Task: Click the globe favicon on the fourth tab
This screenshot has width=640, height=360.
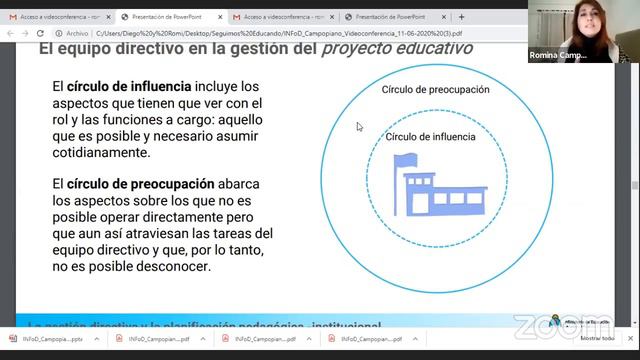Action: tap(348, 17)
